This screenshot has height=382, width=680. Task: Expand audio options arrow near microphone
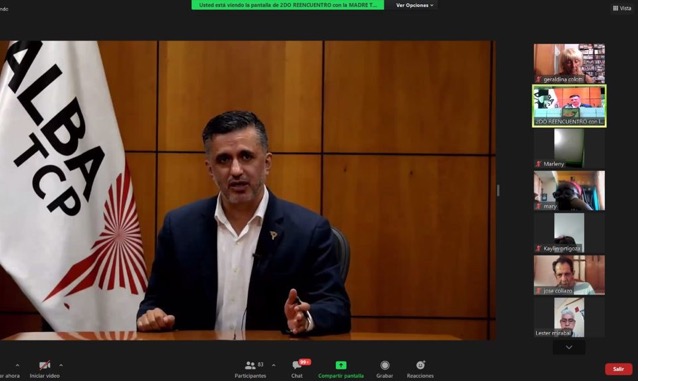tap(17, 365)
